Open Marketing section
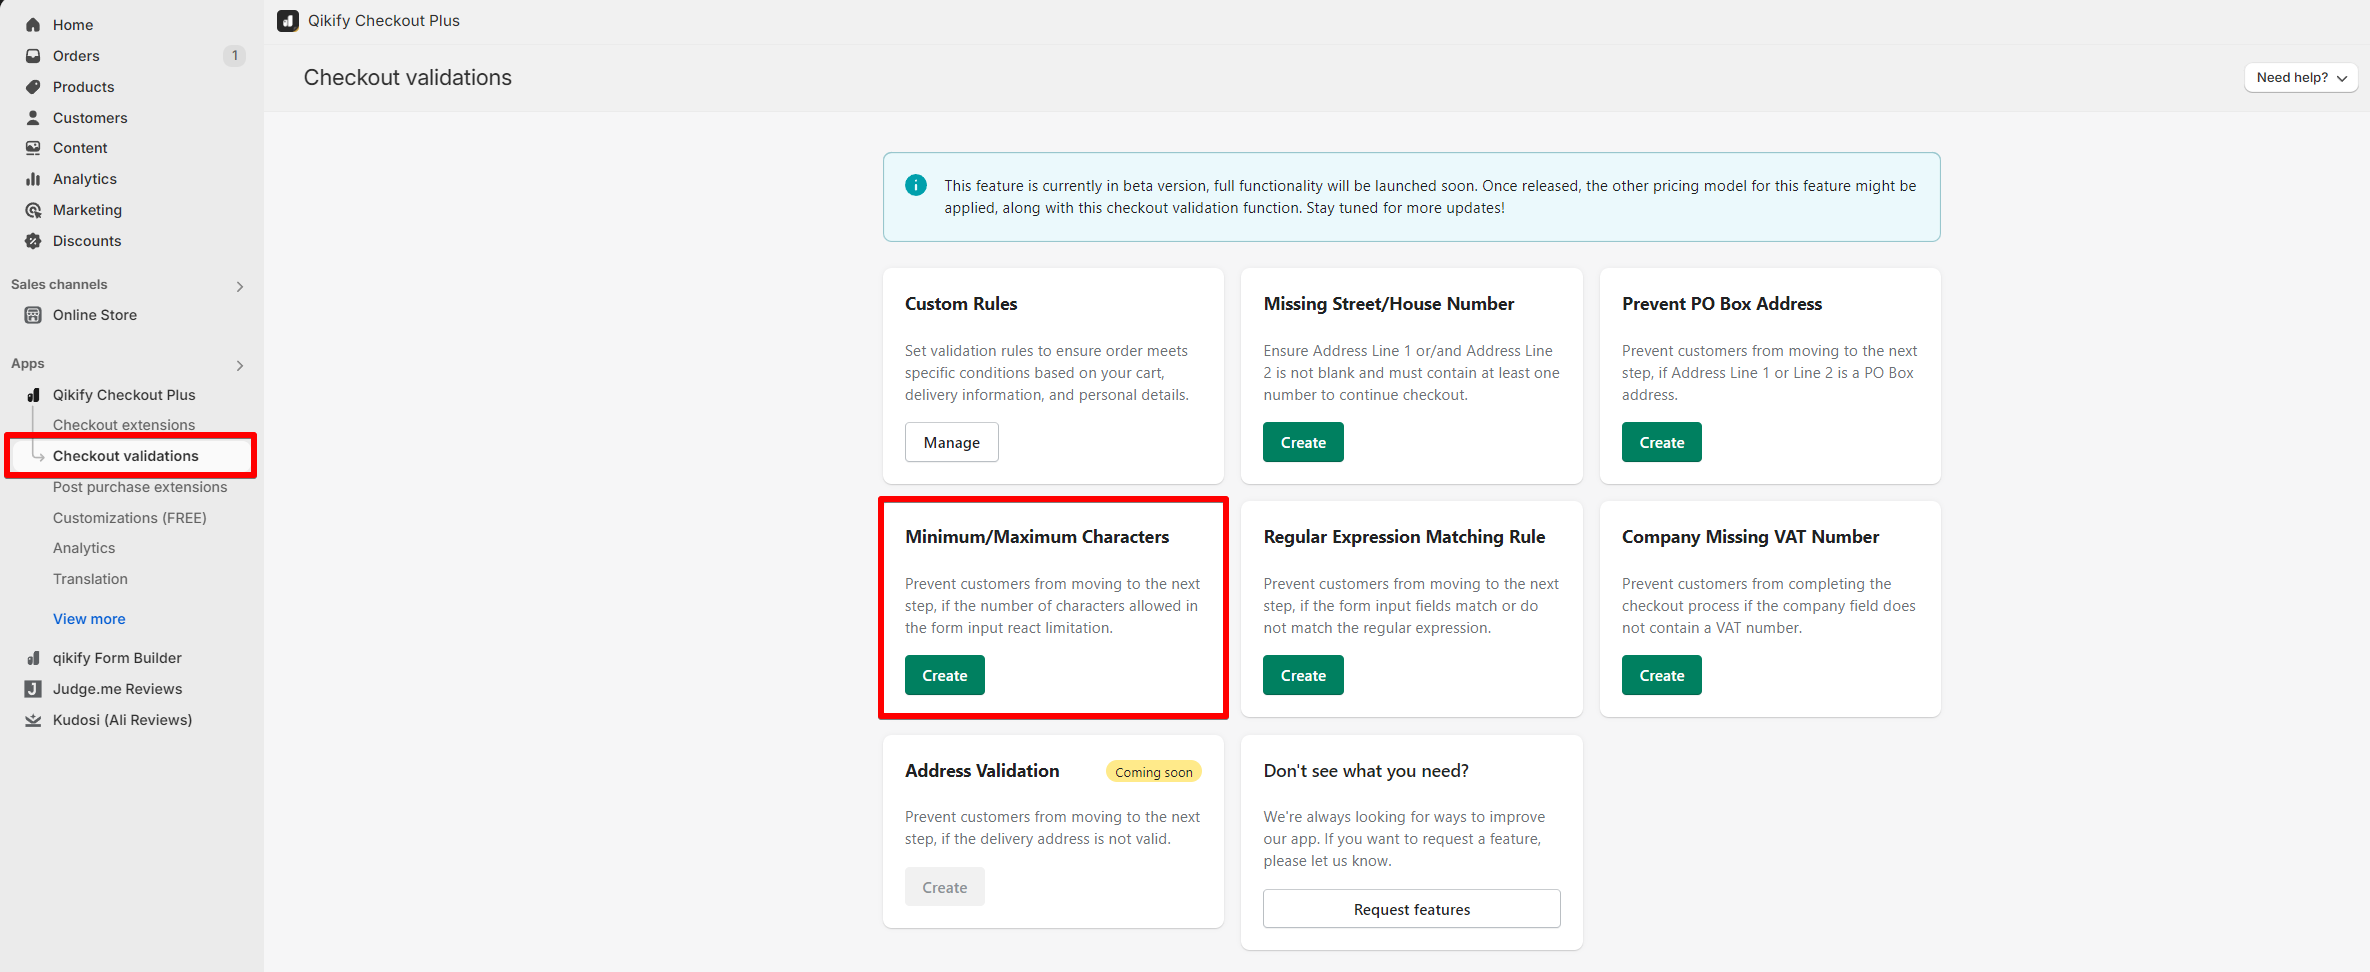 87,210
